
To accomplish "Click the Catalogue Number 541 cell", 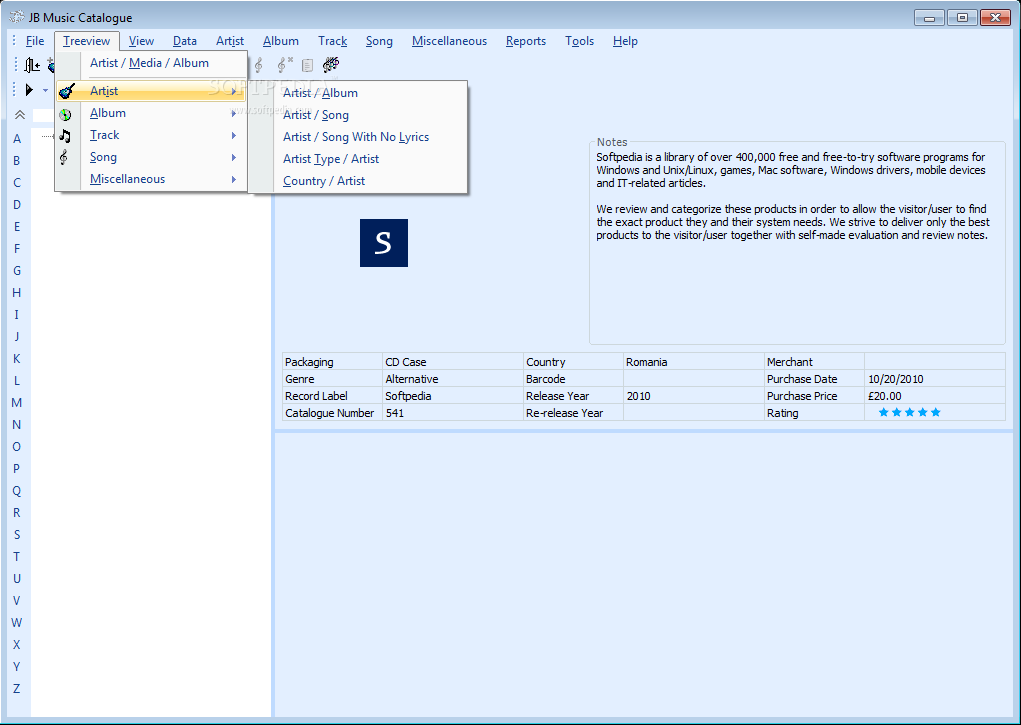I will (x=453, y=413).
